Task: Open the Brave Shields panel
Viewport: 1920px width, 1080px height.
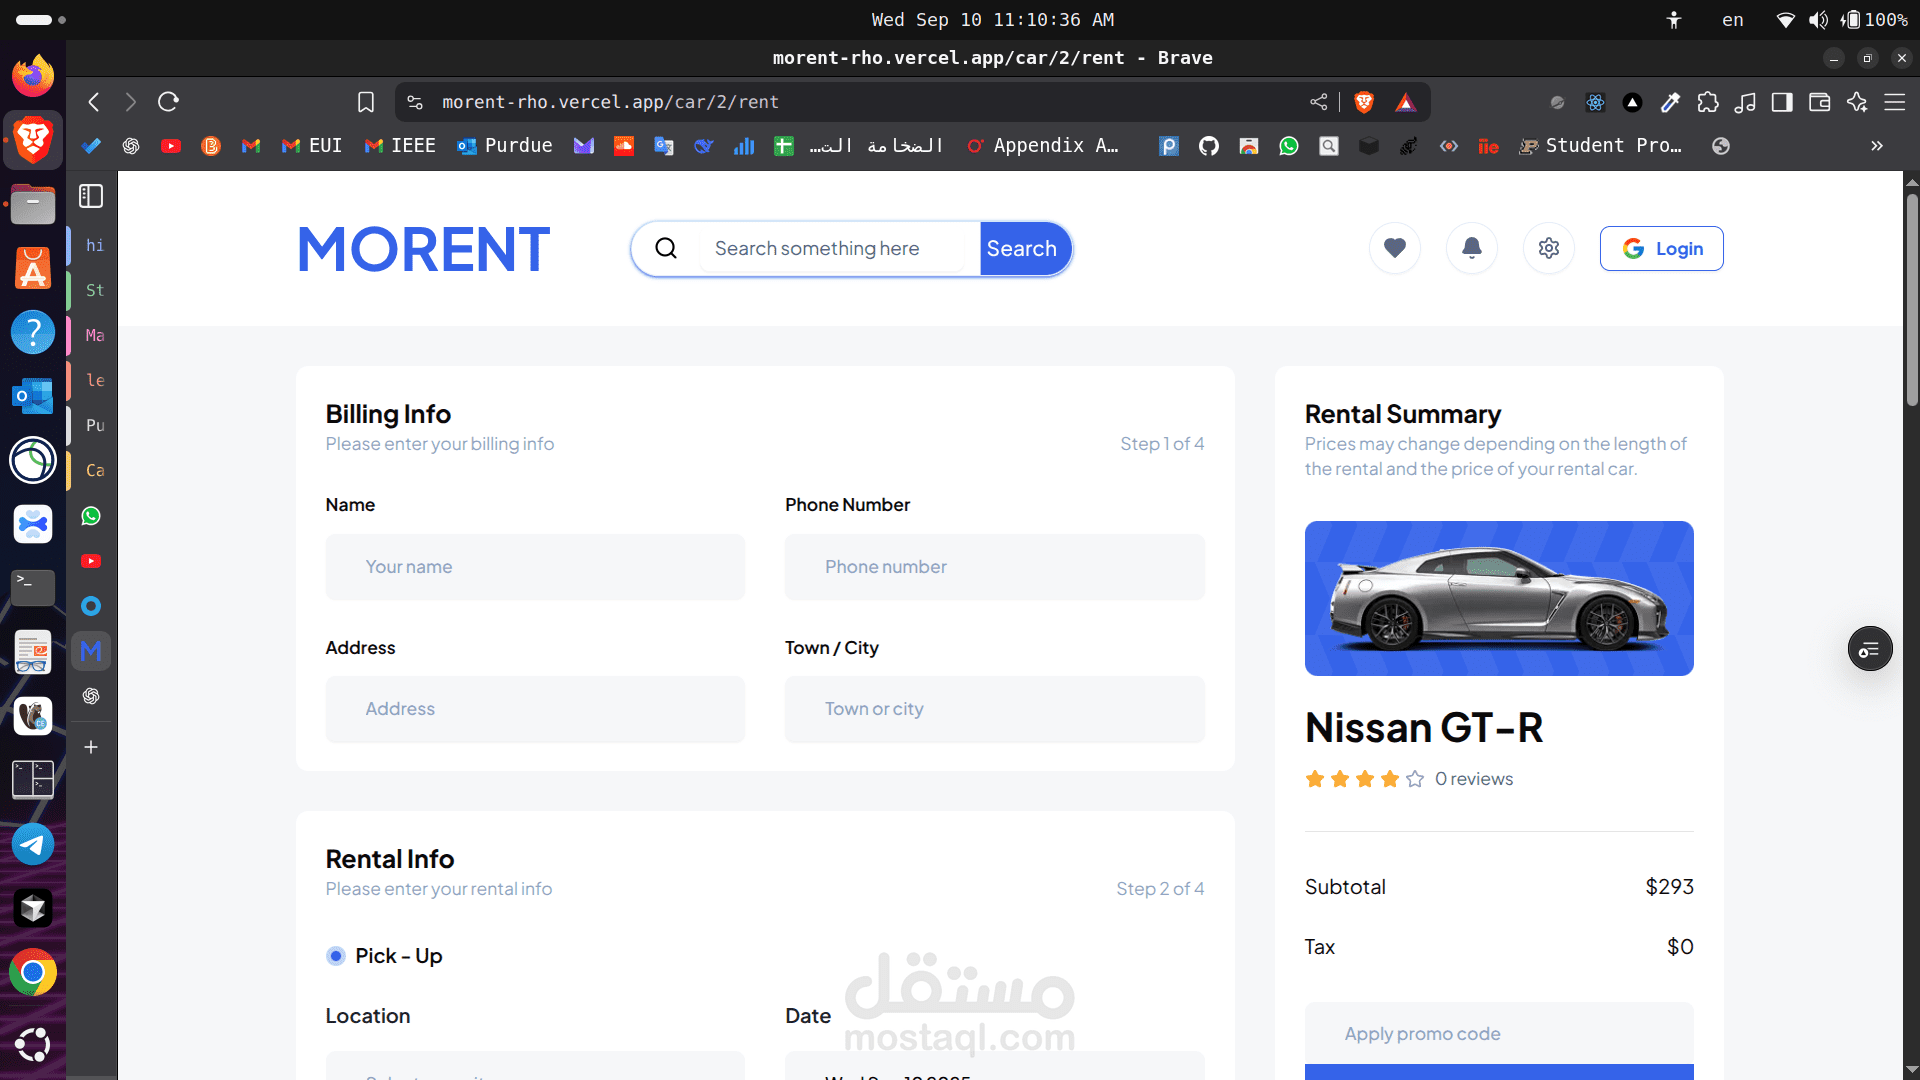Action: click(x=1364, y=102)
